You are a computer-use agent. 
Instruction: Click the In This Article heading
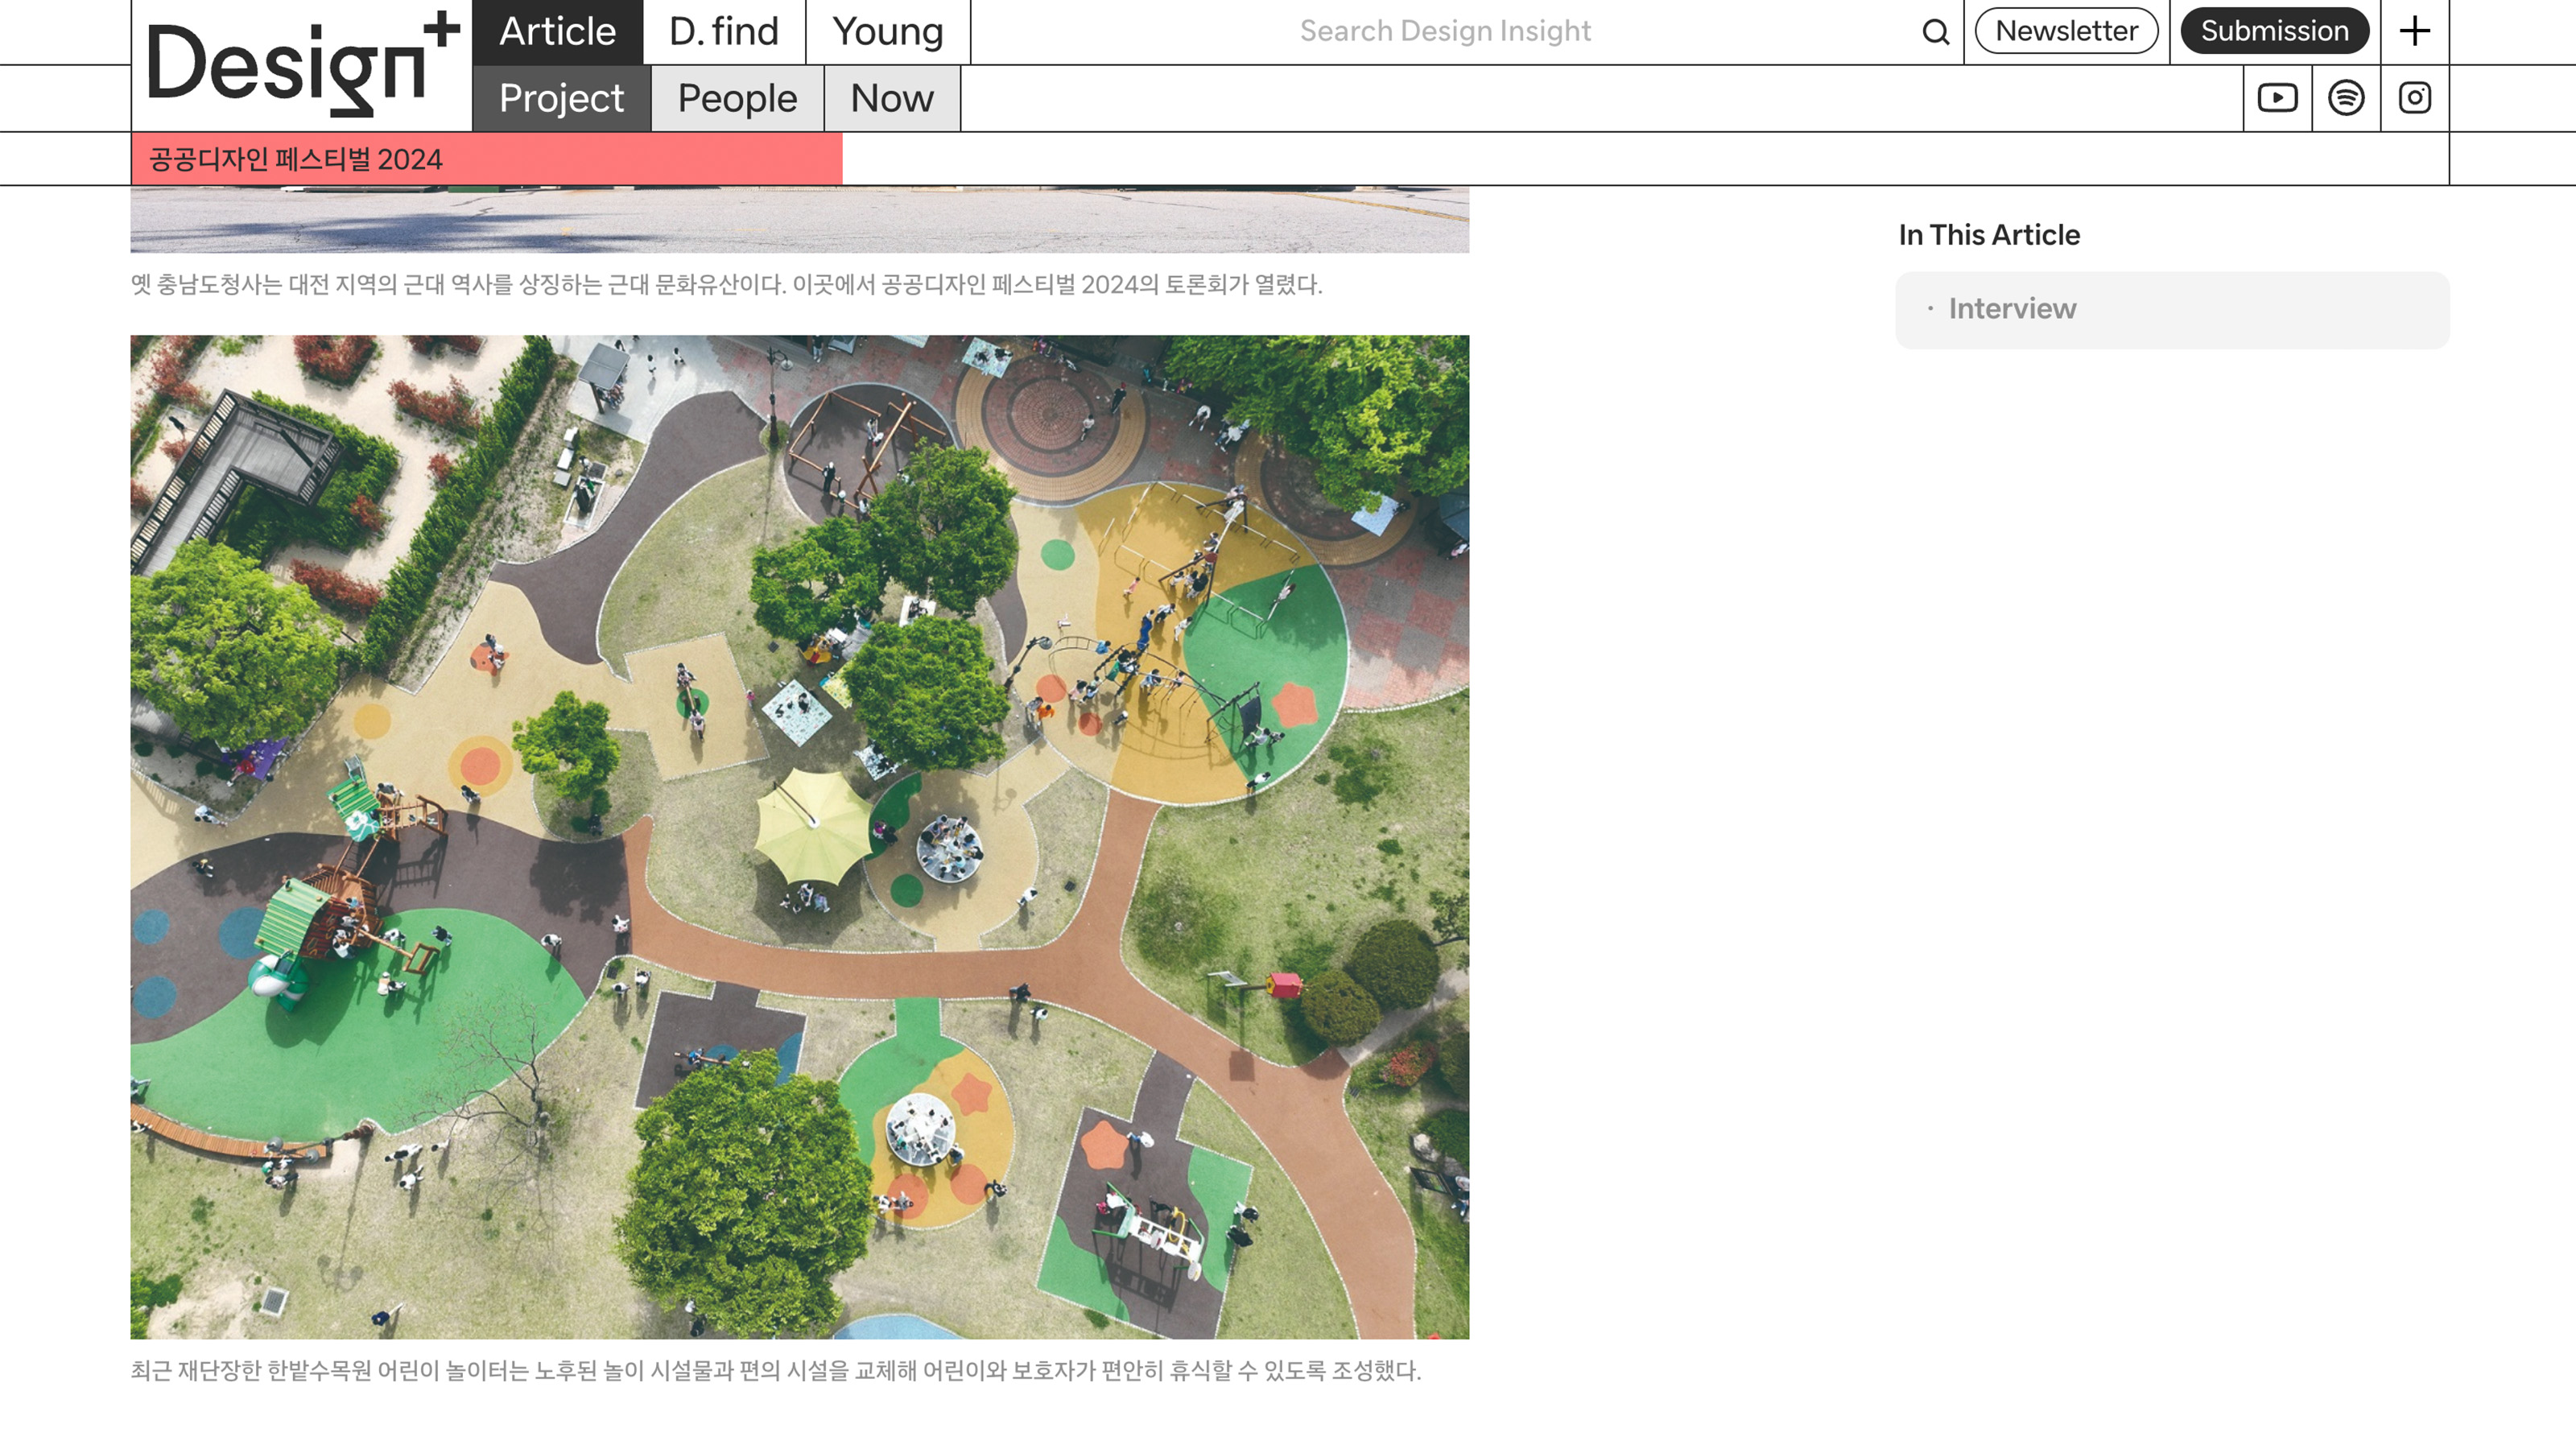(1988, 235)
